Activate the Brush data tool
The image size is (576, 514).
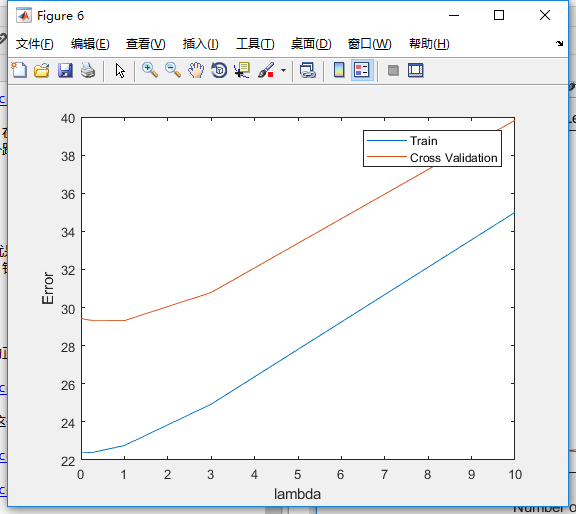click(266, 70)
